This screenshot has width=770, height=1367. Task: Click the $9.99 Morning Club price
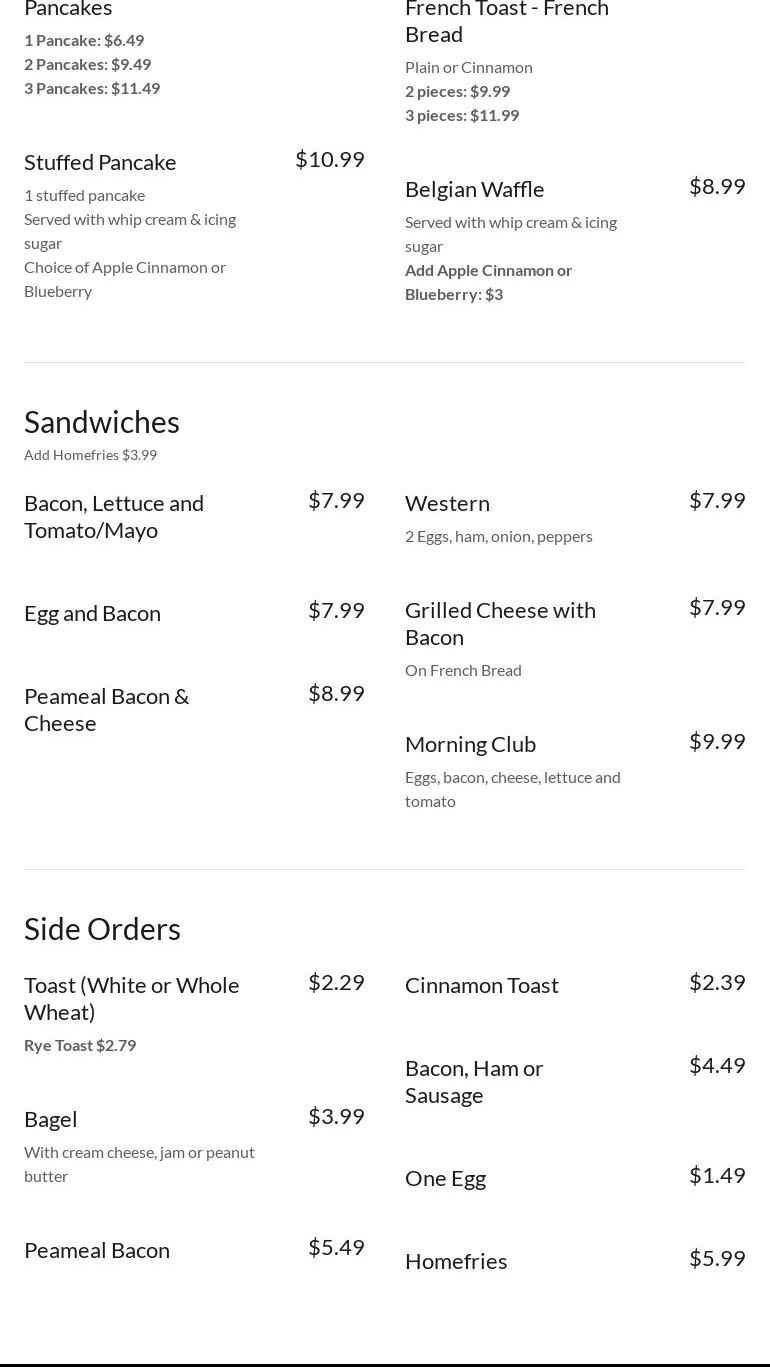(x=717, y=741)
